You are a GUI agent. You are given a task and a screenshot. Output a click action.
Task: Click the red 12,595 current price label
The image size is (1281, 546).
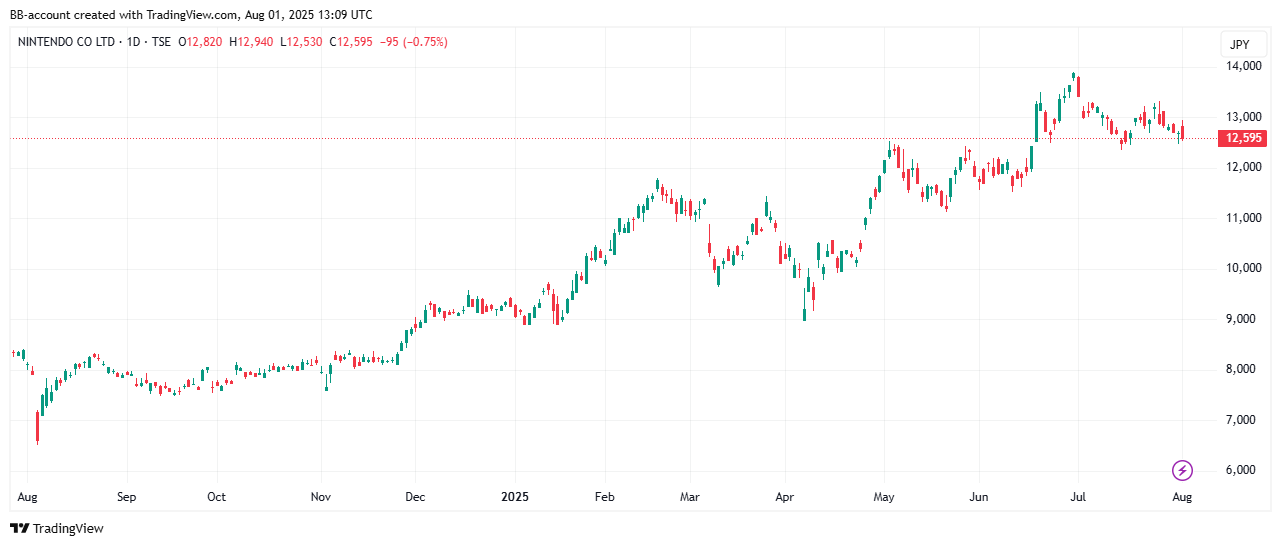[1243, 138]
